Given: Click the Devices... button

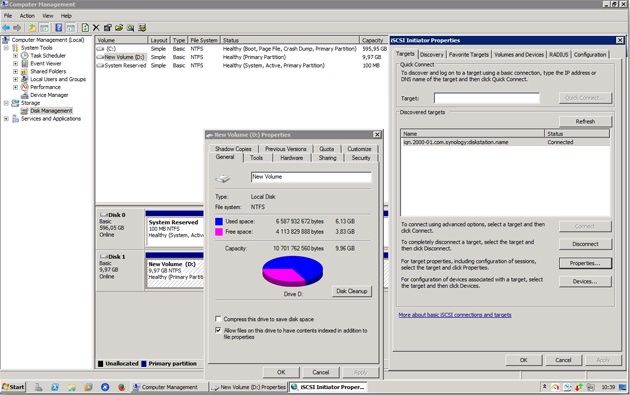Looking at the screenshot, I should pyautogui.click(x=585, y=281).
